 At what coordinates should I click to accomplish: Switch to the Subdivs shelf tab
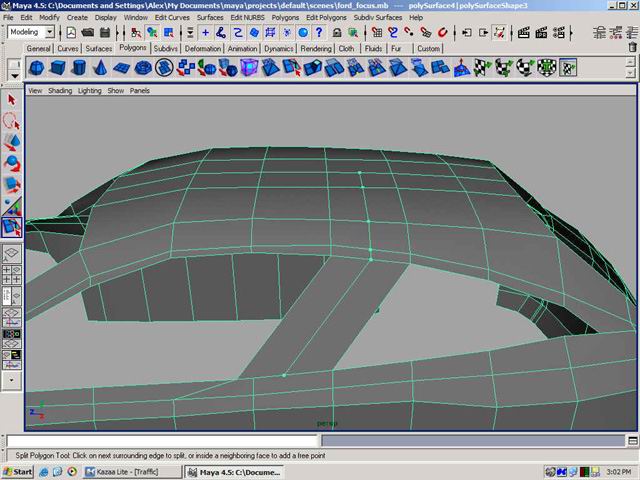coord(165,48)
